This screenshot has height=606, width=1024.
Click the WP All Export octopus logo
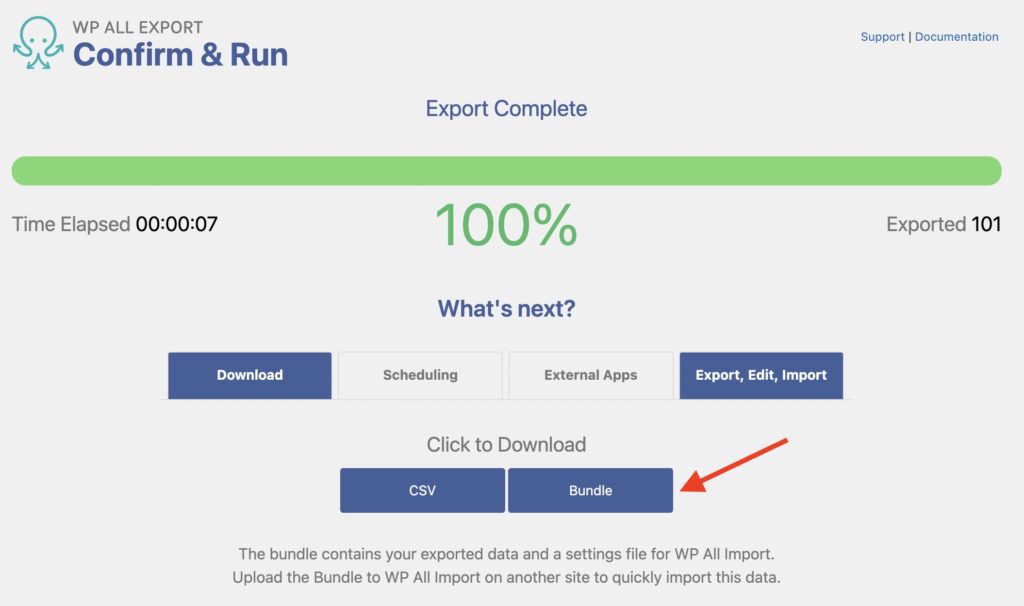pyautogui.click(x=38, y=40)
